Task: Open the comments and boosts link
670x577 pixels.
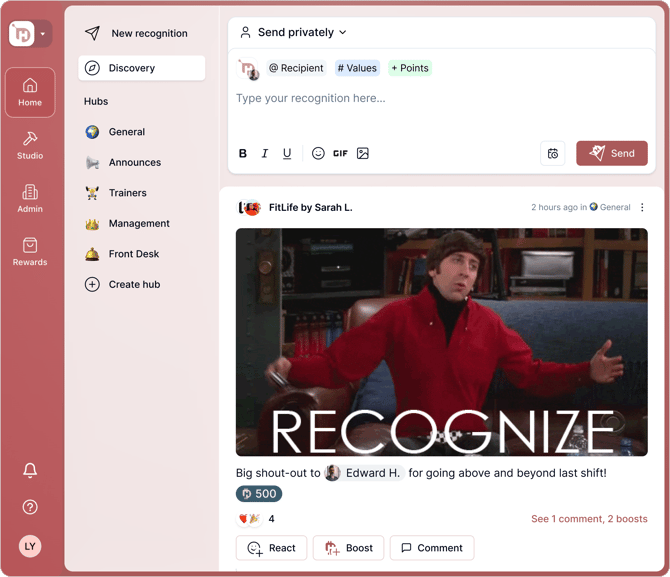Action: (x=588, y=519)
